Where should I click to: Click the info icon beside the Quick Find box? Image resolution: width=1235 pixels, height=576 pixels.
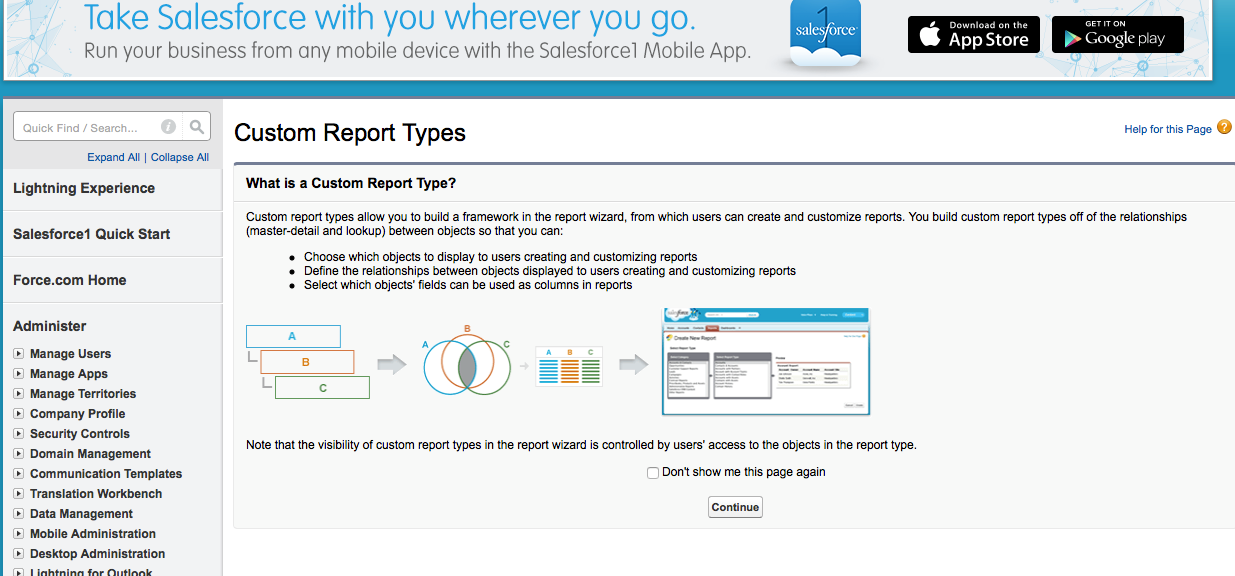tap(168, 126)
